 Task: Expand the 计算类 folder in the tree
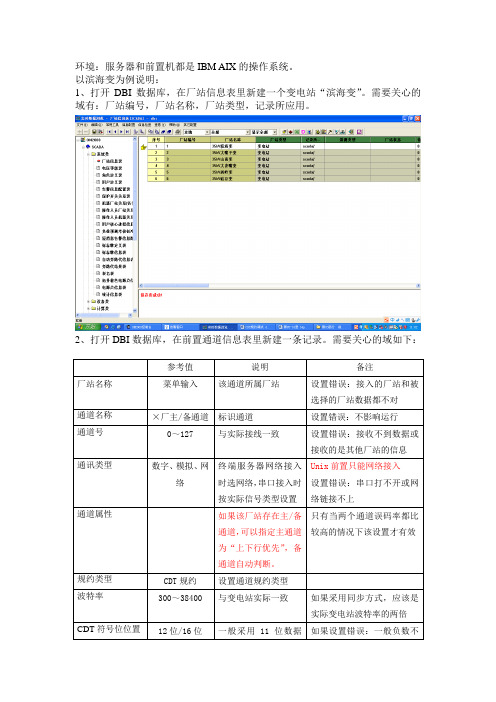click(x=88, y=308)
